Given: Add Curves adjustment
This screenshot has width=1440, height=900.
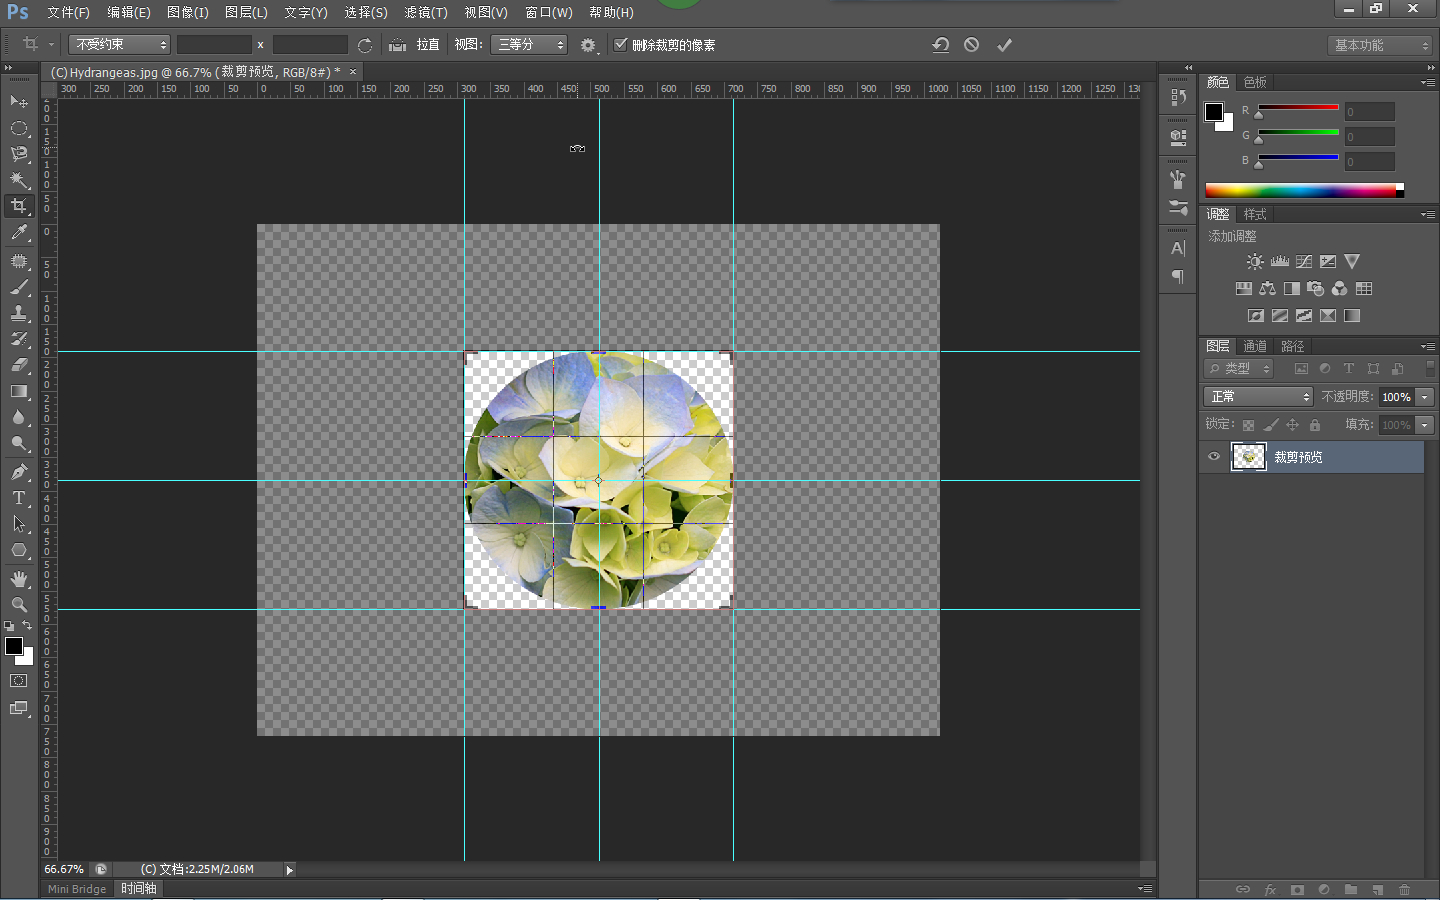Looking at the screenshot, I should tap(1303, 262).
